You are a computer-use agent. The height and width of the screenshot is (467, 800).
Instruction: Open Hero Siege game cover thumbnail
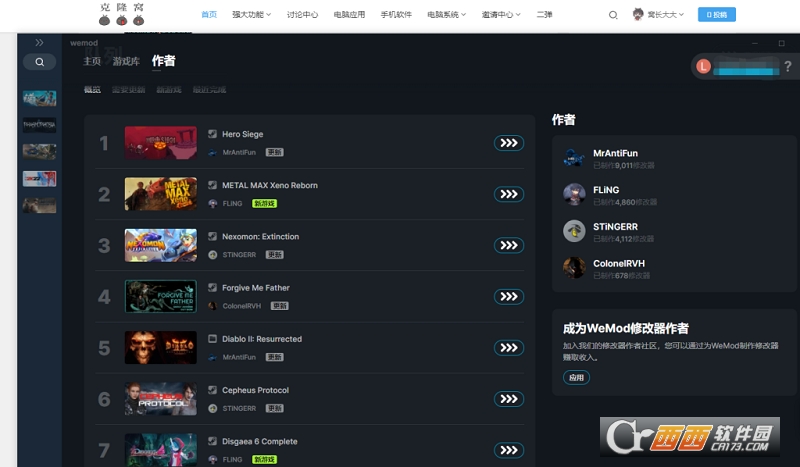tap(161, 143)
